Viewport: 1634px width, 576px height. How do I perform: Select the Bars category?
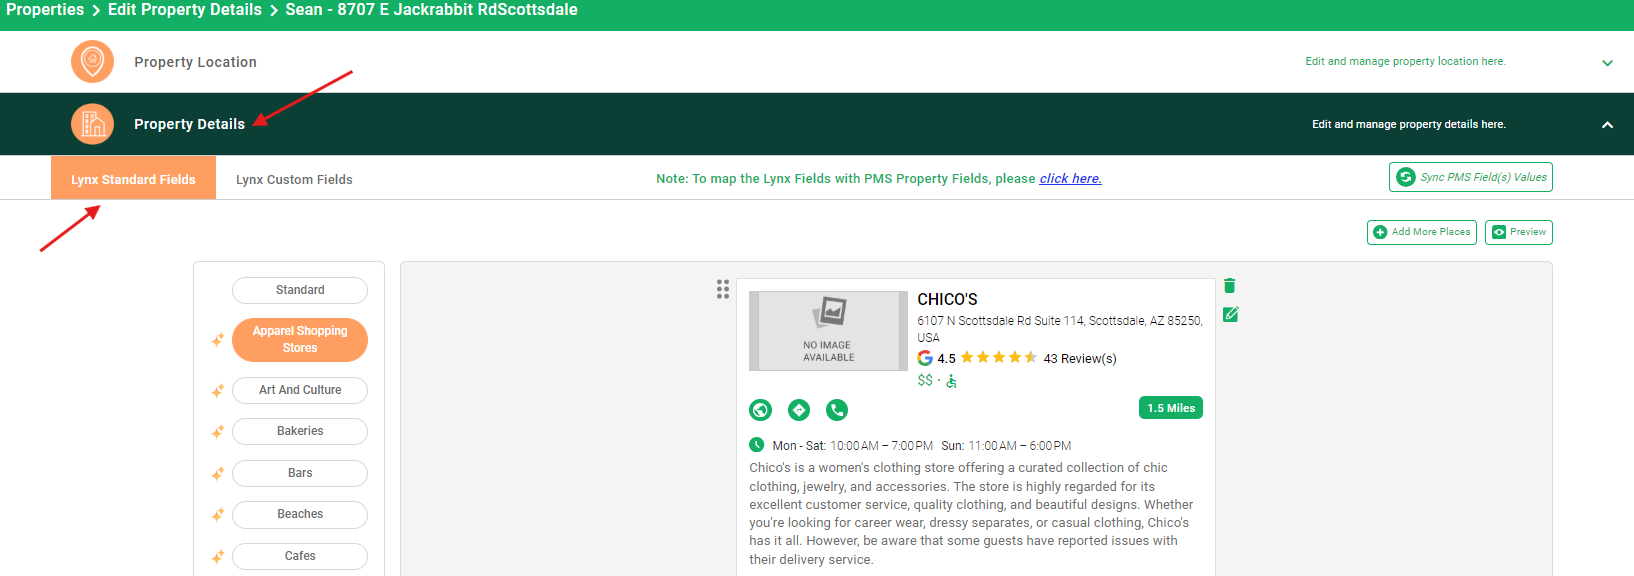pos(300,473)
